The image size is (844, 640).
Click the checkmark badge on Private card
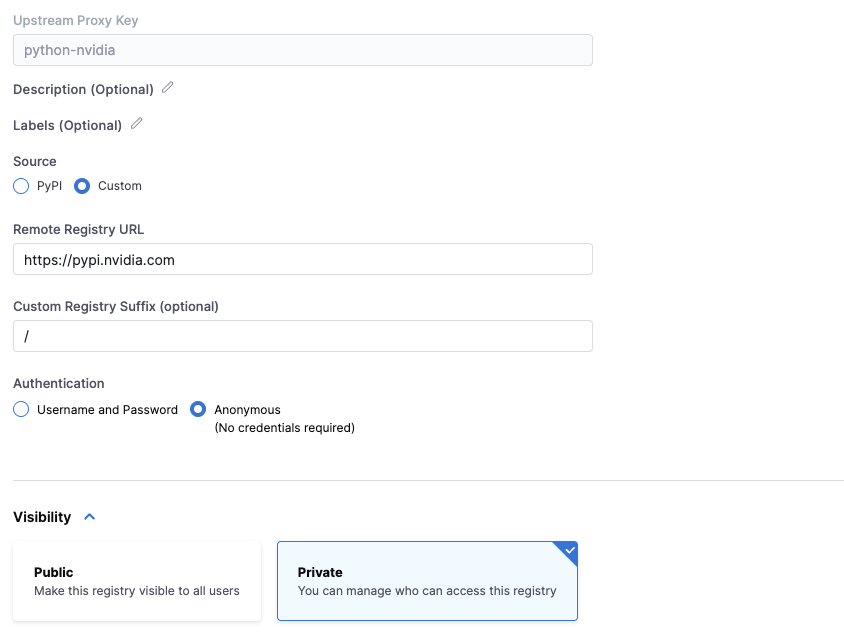pyautogui.click(x=568, y=550)
